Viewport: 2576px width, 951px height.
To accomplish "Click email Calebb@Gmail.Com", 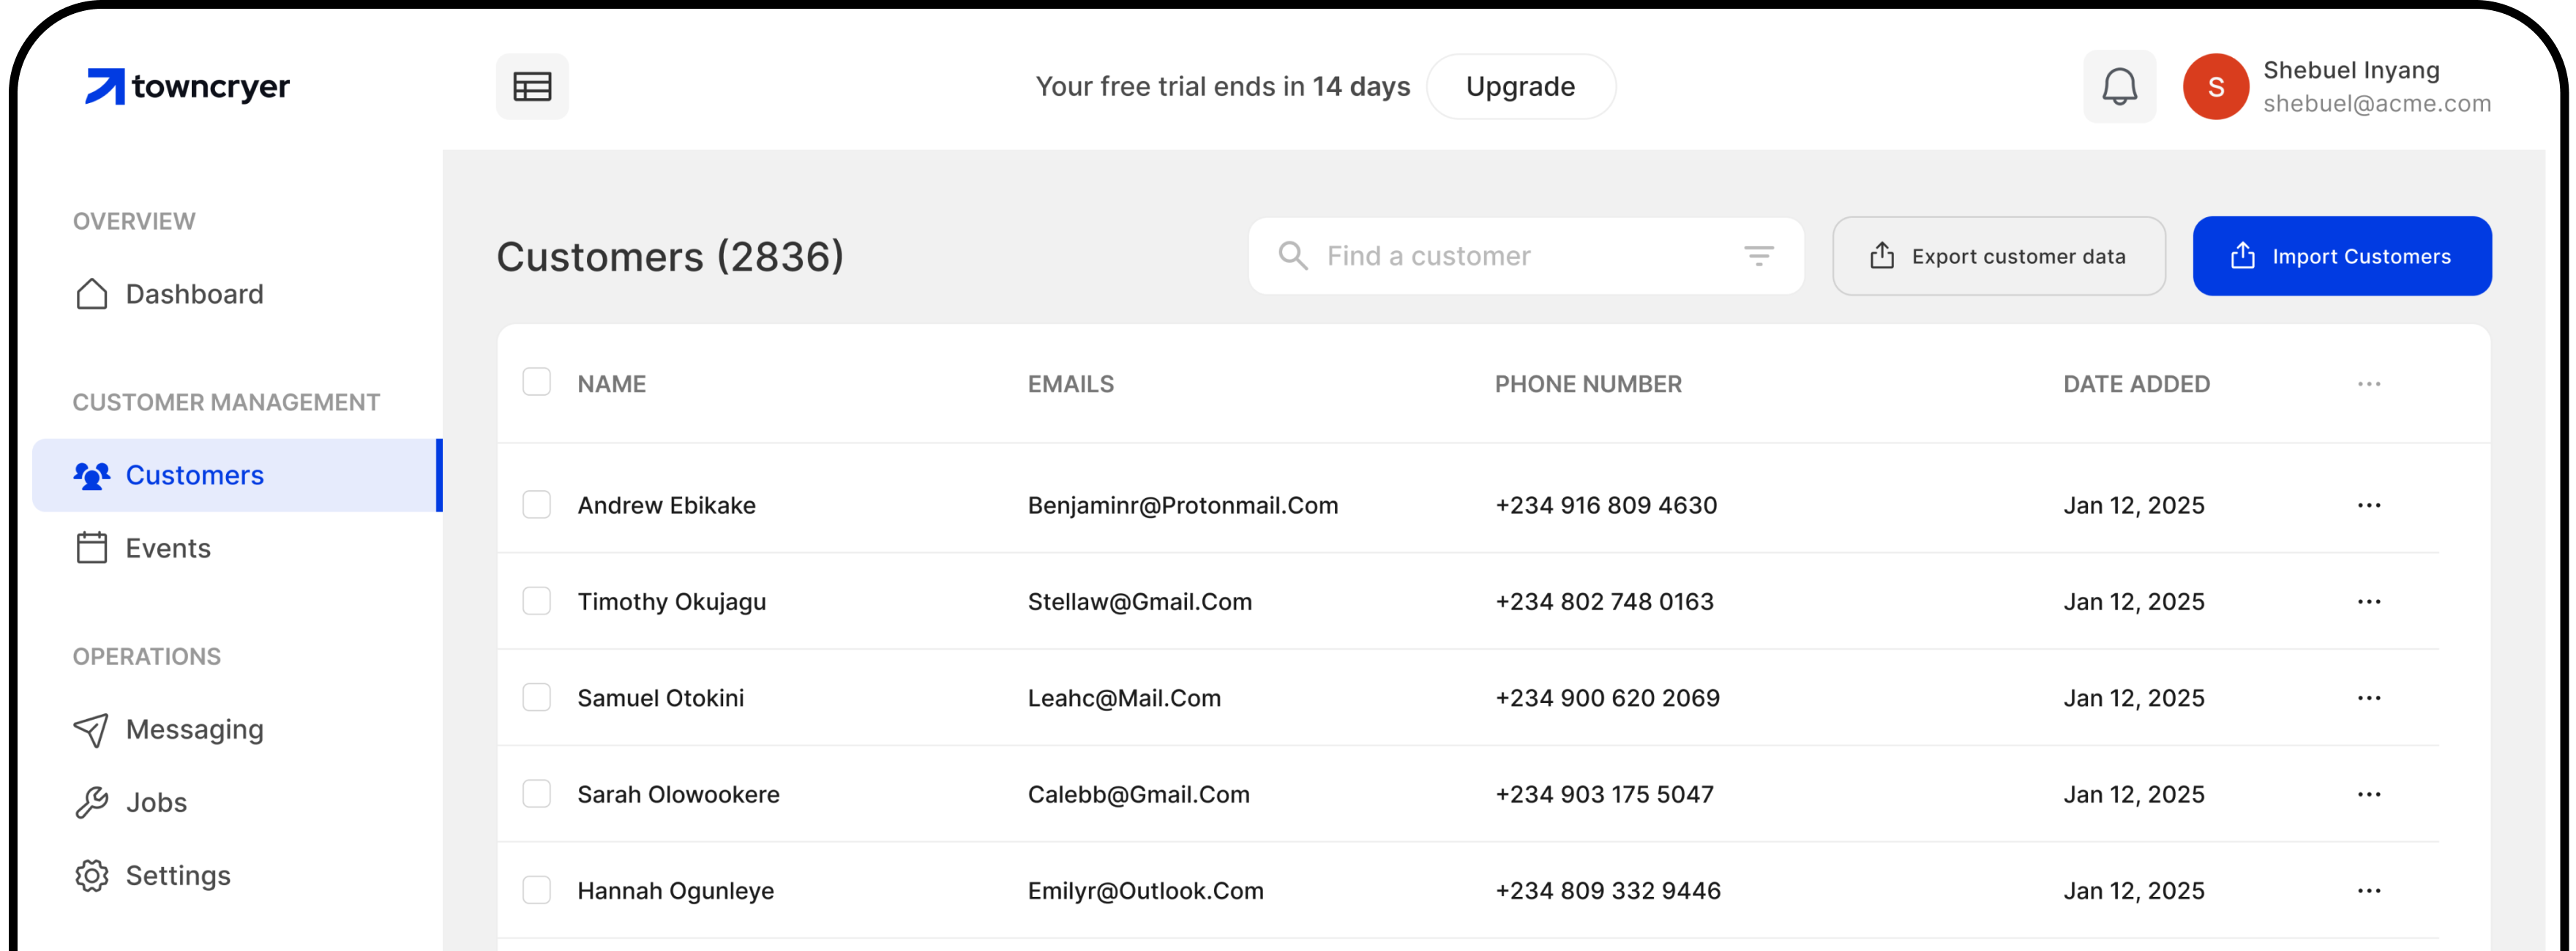I will point(1138,794).
